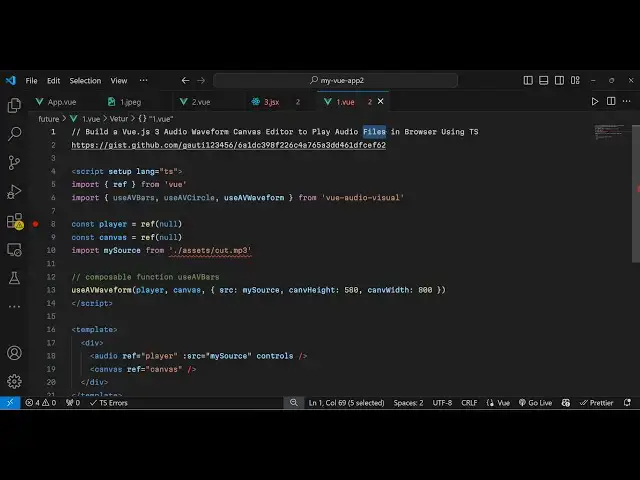Run the current file
Viewport: 640px width, 480px height.
(595, 101)
